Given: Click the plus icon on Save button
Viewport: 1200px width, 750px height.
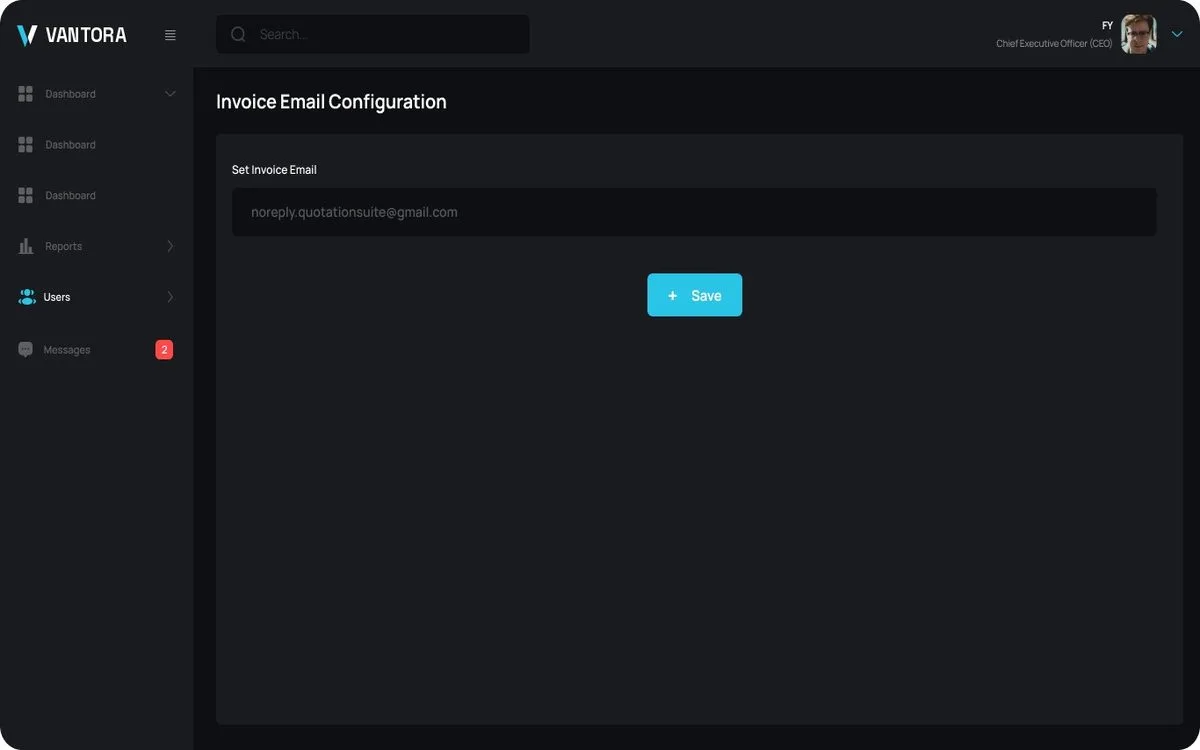Looking at the screenshot, I should (673, 296).
